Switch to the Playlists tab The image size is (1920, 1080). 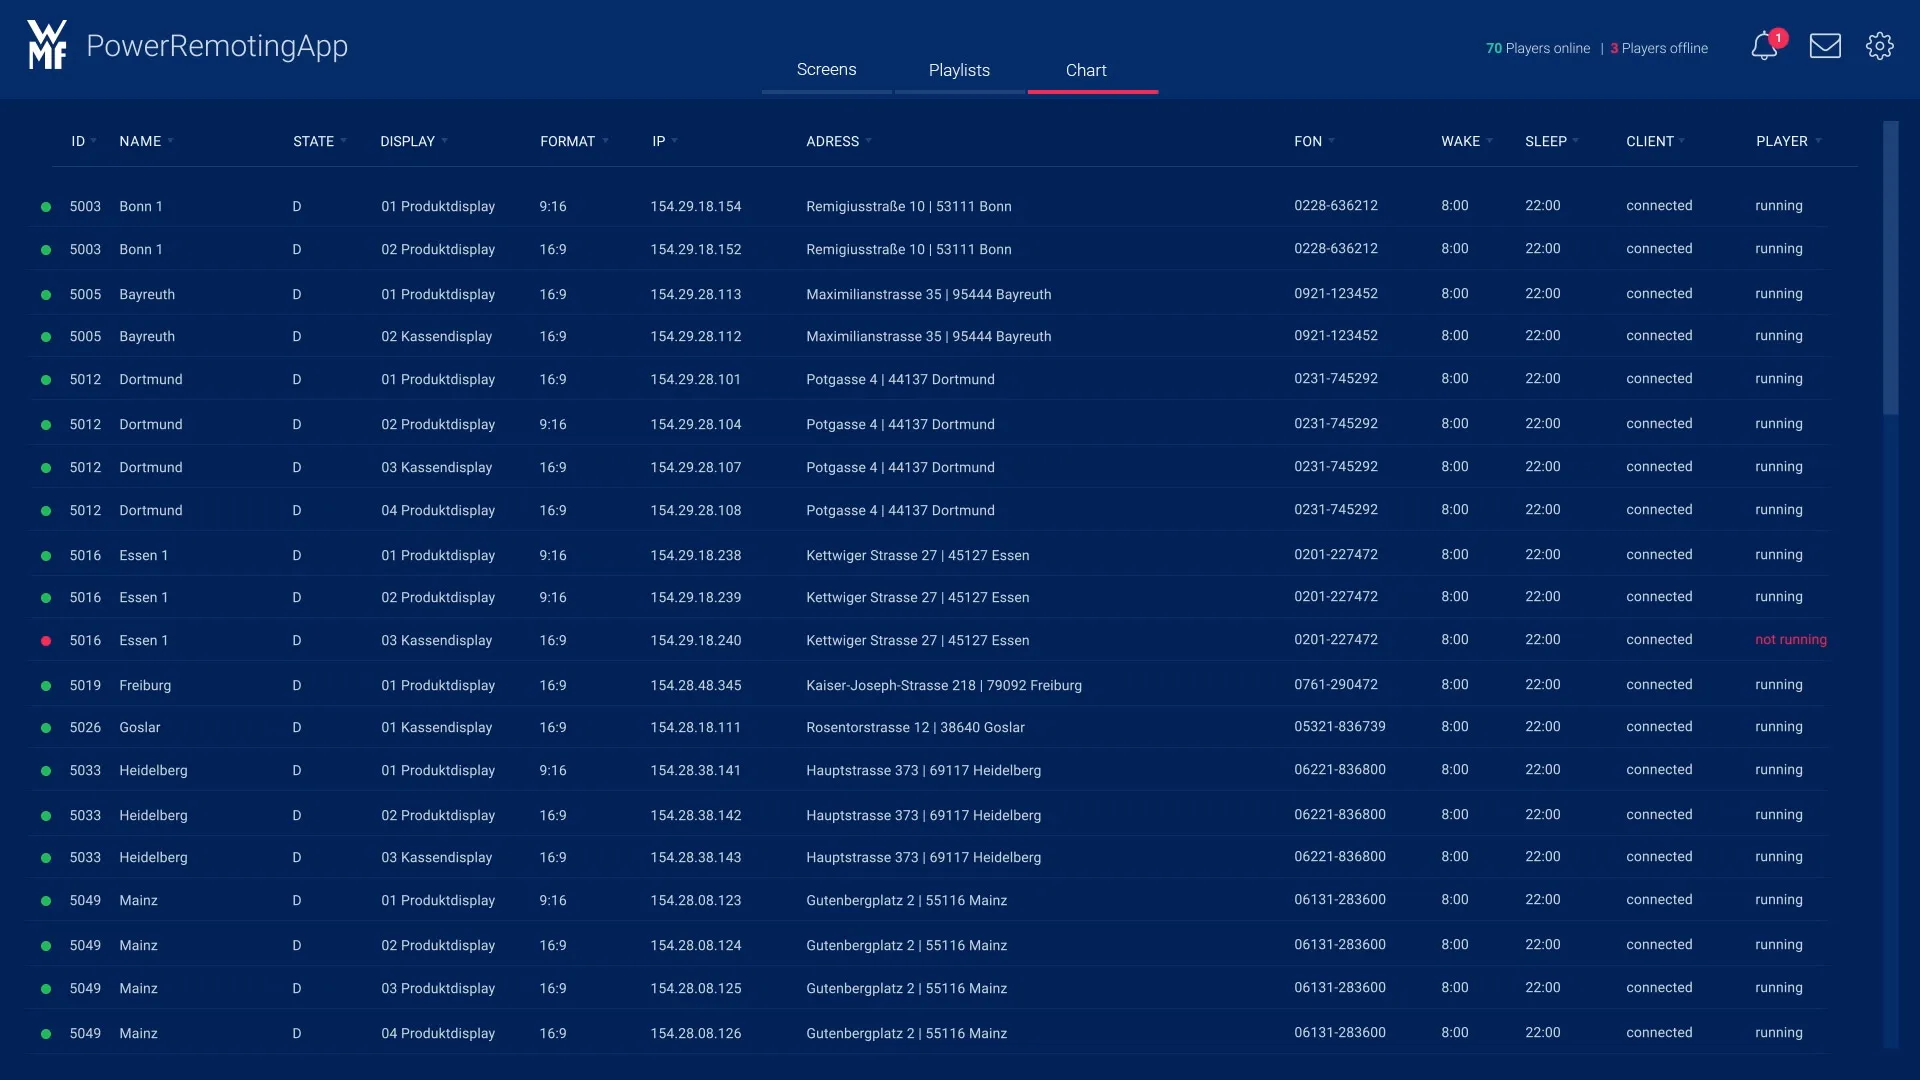point(959,70)
